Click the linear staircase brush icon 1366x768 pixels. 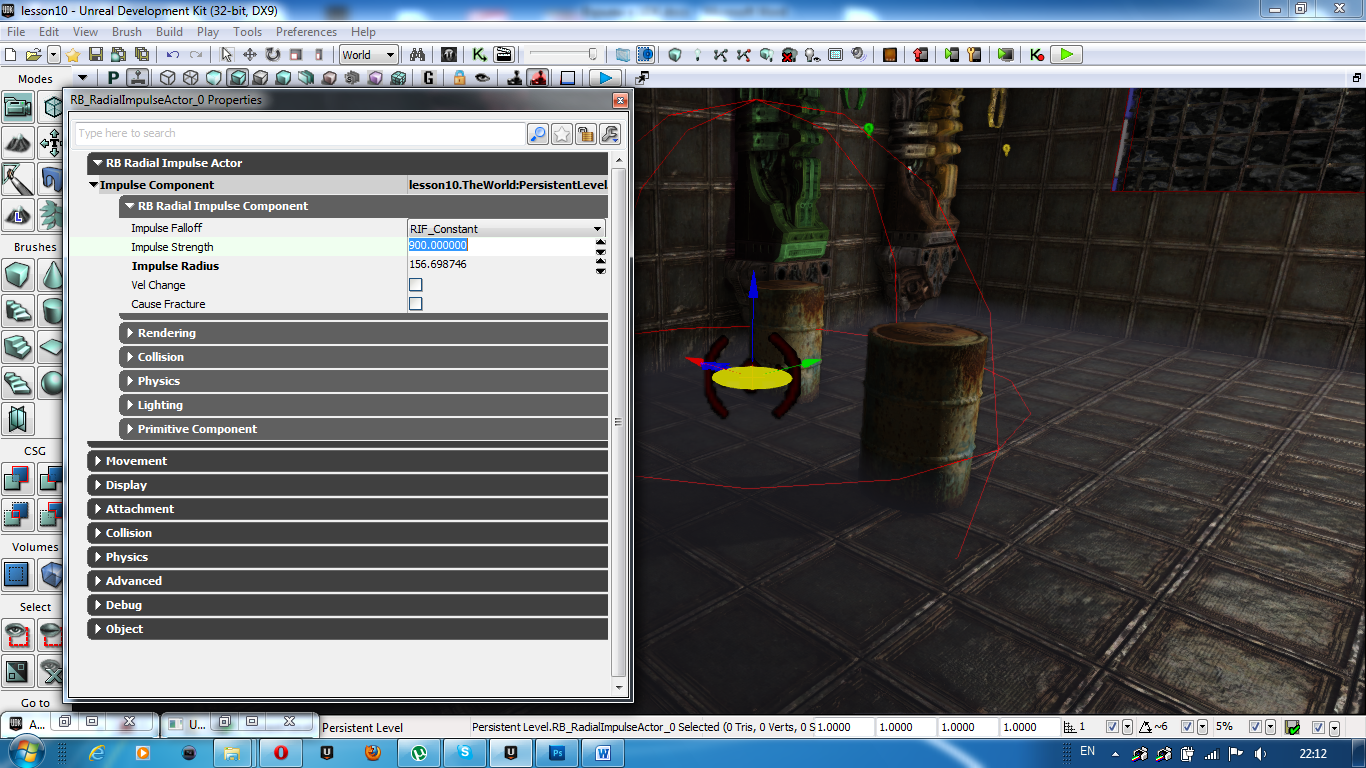pos(17,347)
